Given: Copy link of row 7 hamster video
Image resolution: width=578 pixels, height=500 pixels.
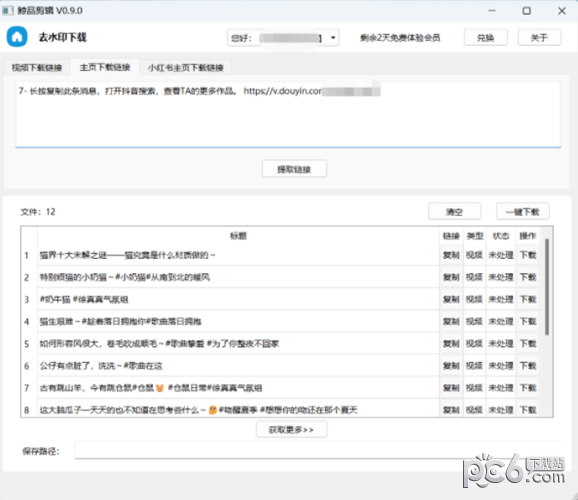Looking at the screenshot, I should (x=451, y=388).
